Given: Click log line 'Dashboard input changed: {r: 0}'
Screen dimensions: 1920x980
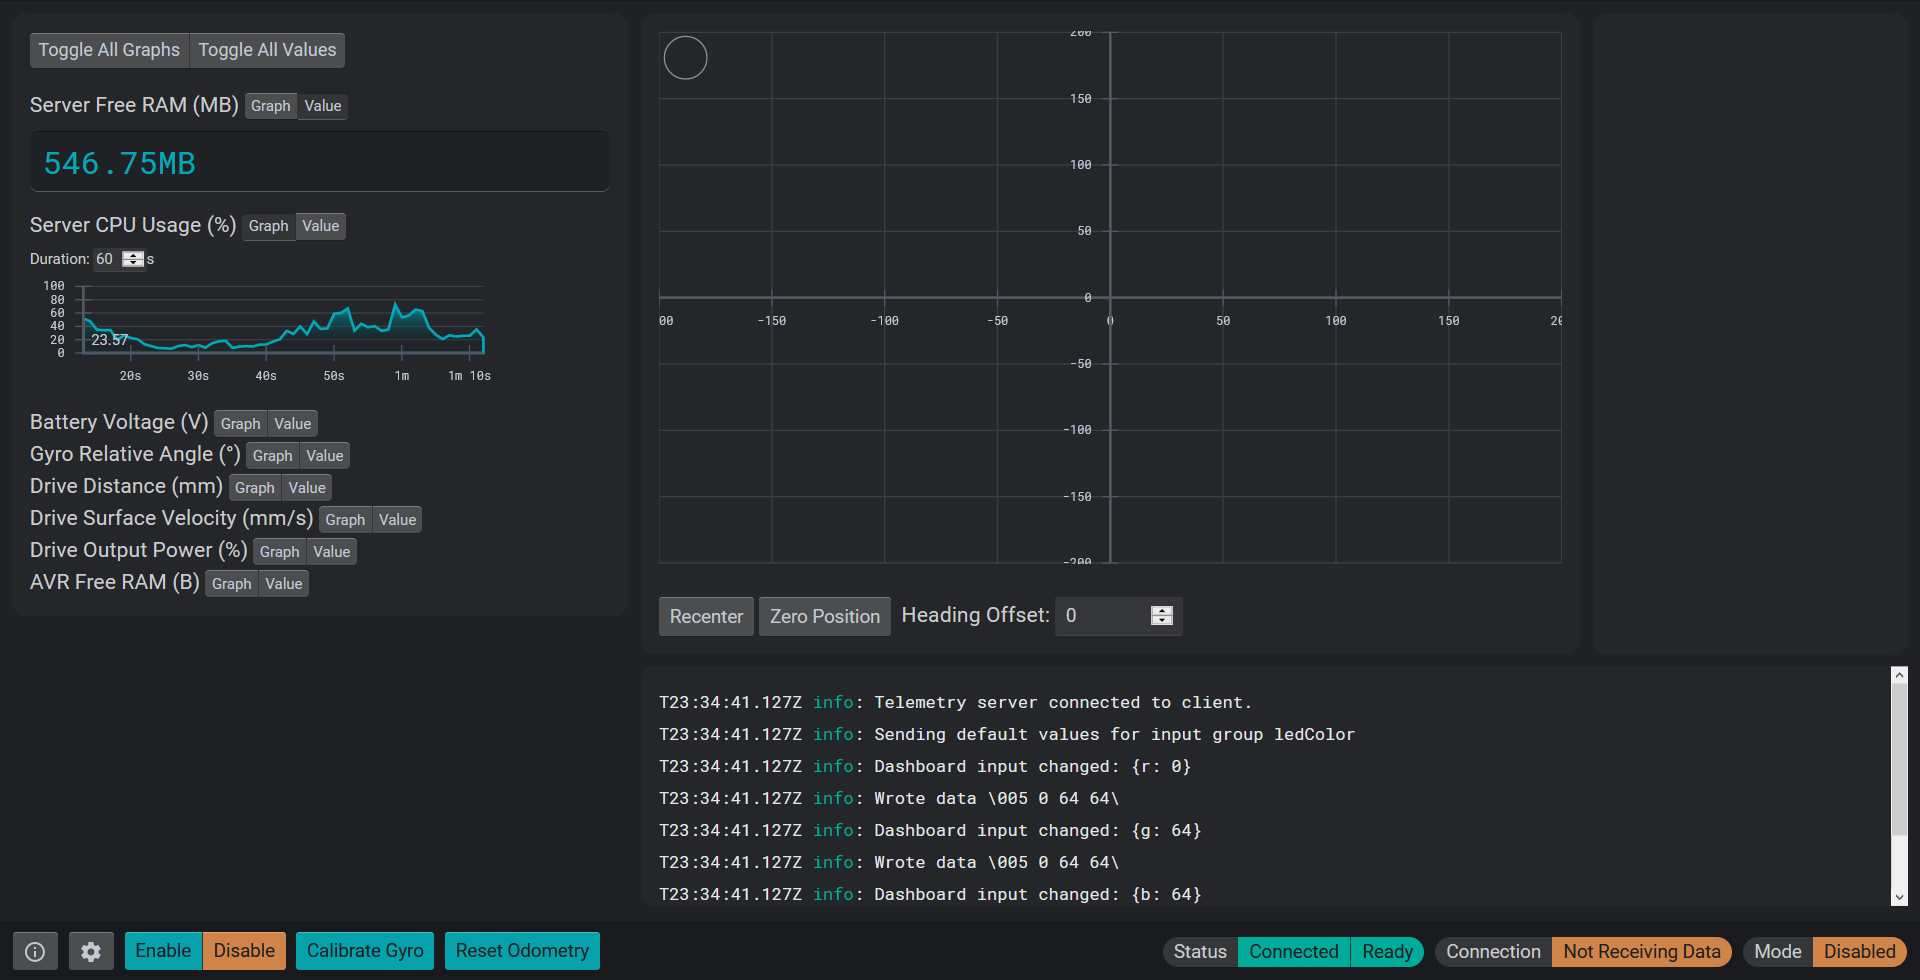Looking at the screenshot, I should (x=925, y=767).
